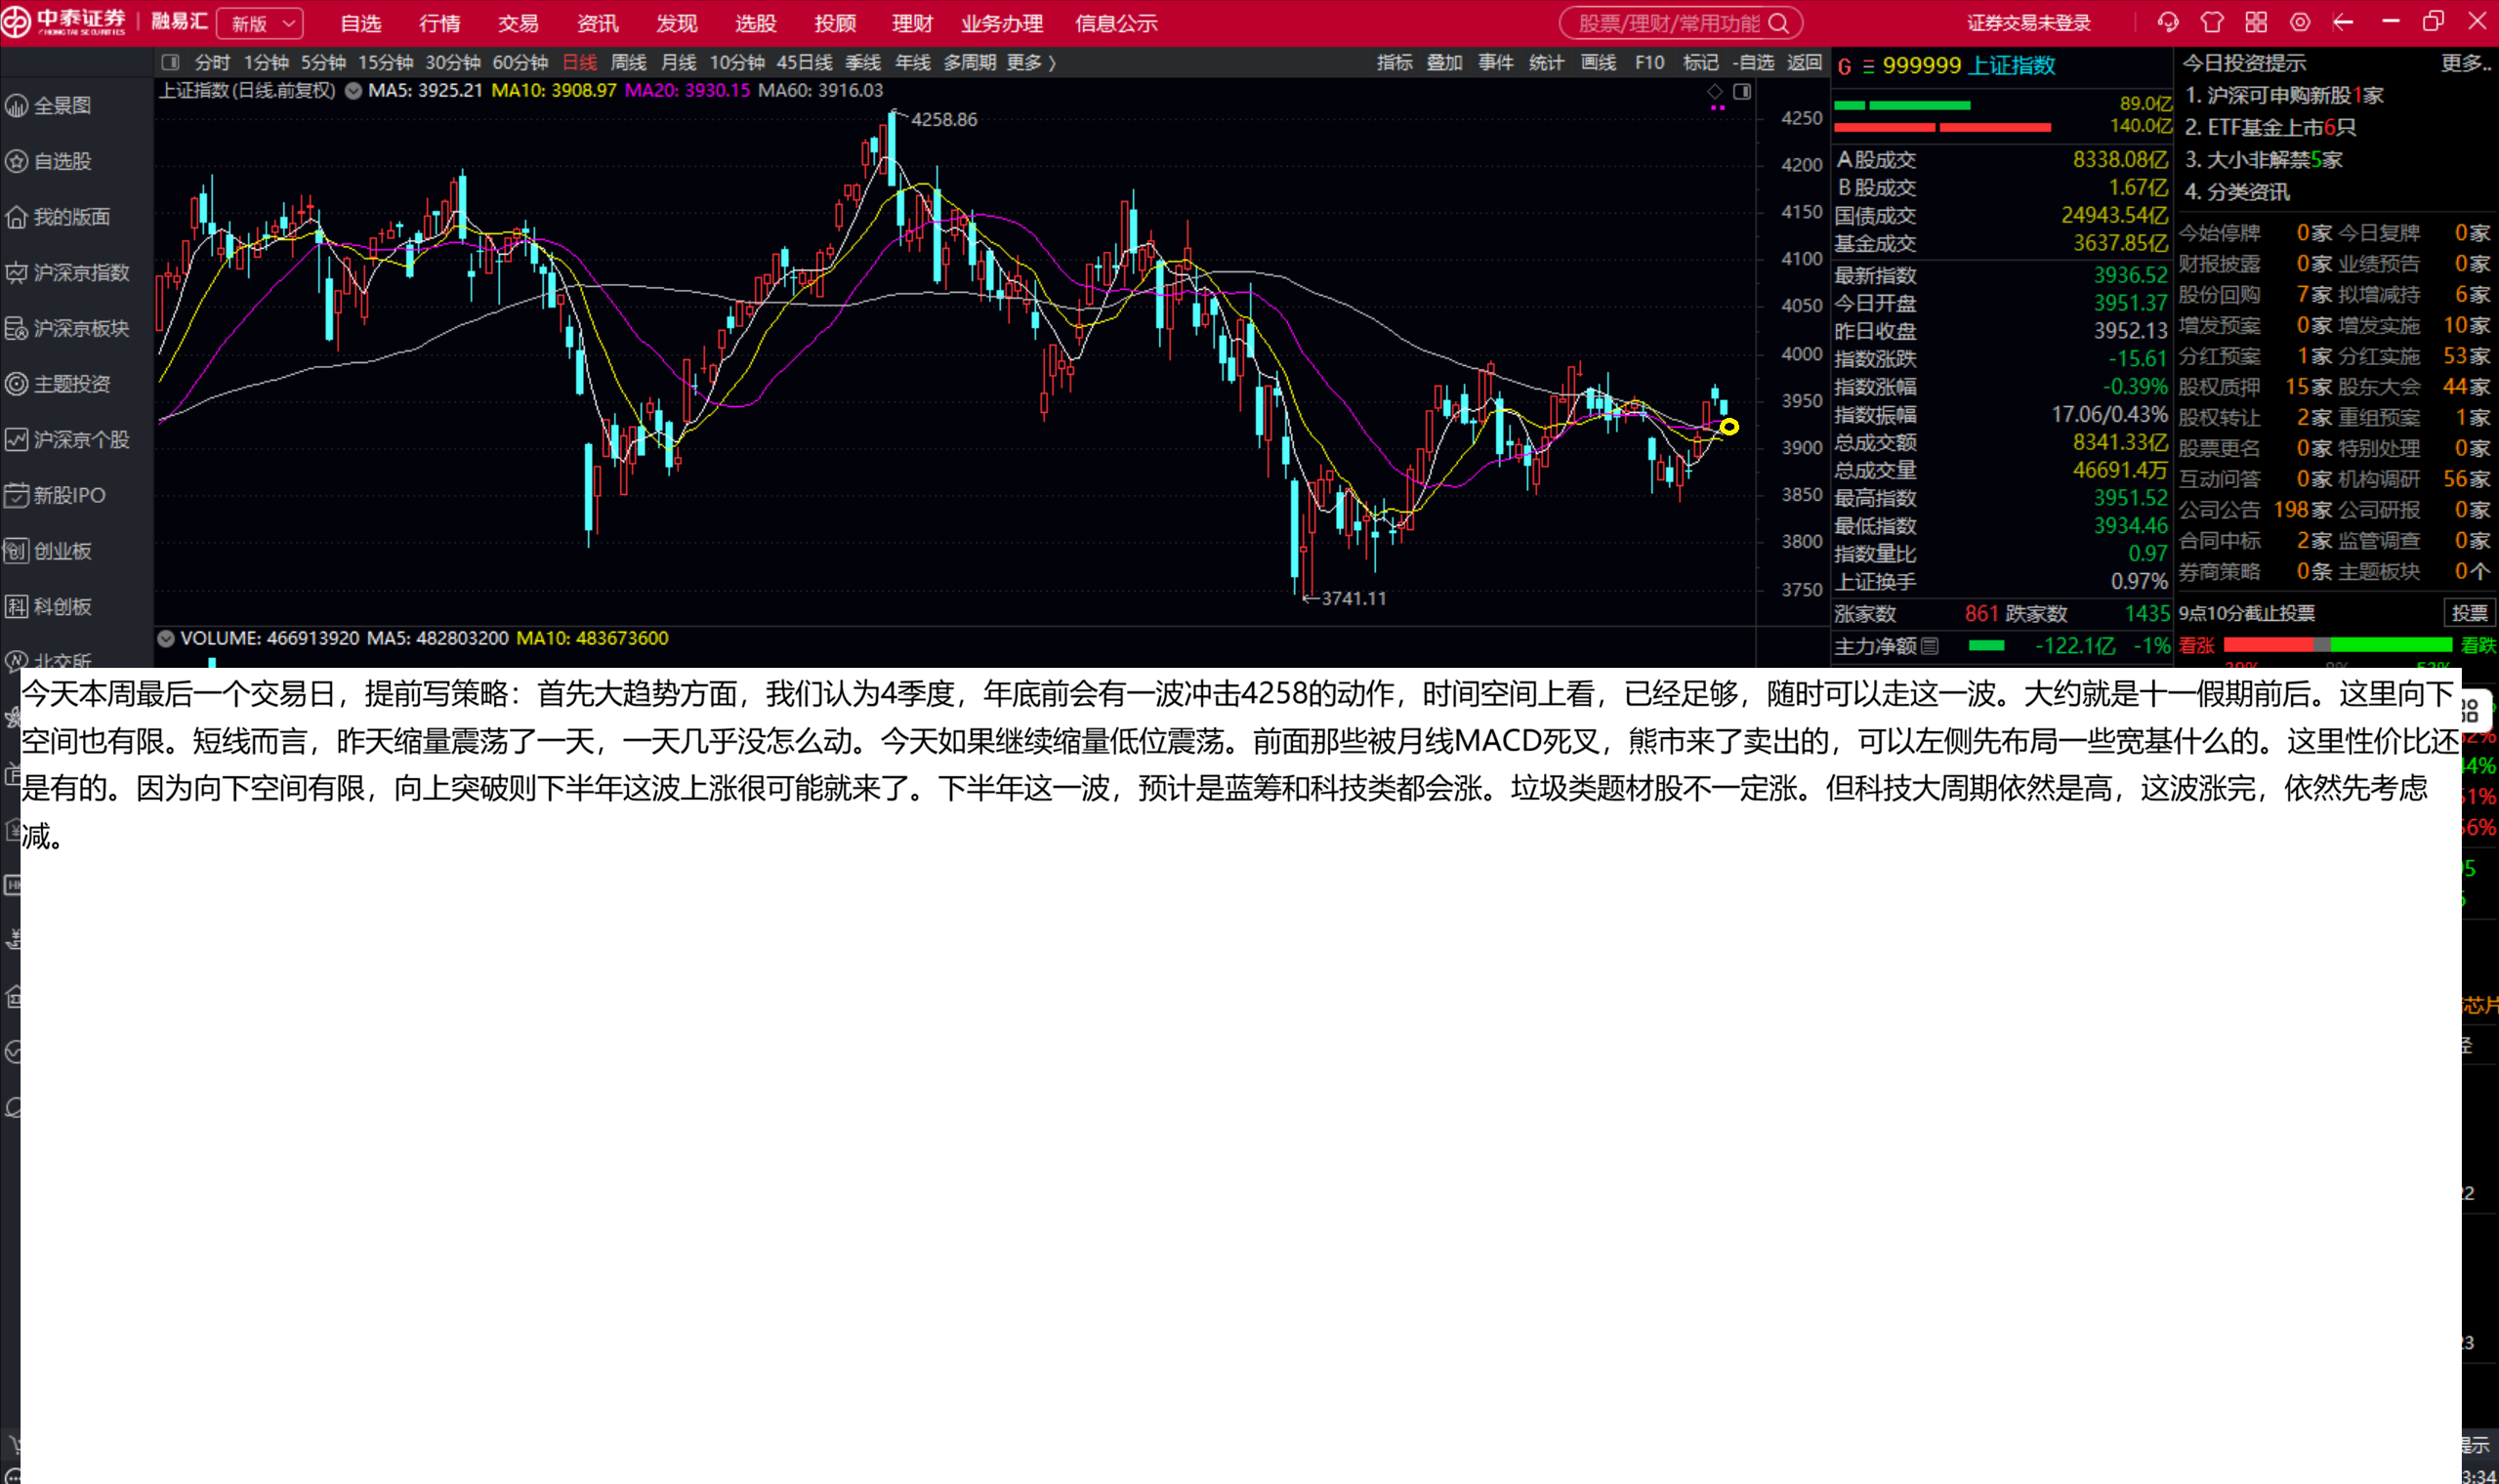Expand the 新版 version dropdown
Screen dimensions: 2499x1484
[x=261, y=23]
